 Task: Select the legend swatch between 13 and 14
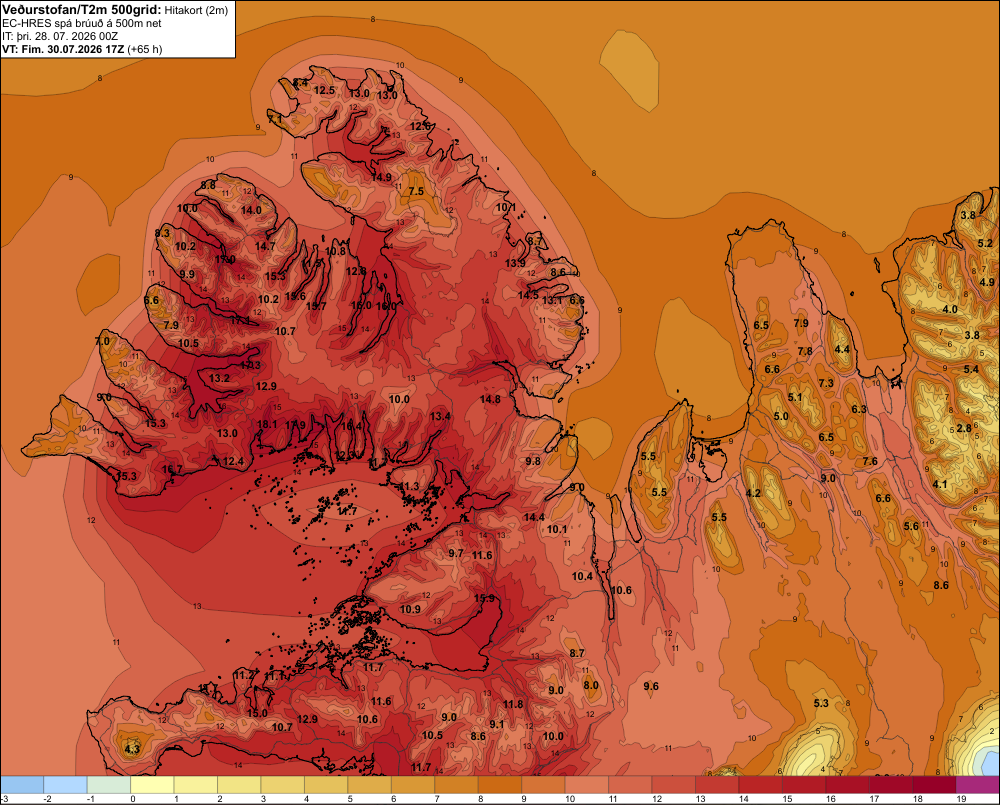[x=717, y=785]
